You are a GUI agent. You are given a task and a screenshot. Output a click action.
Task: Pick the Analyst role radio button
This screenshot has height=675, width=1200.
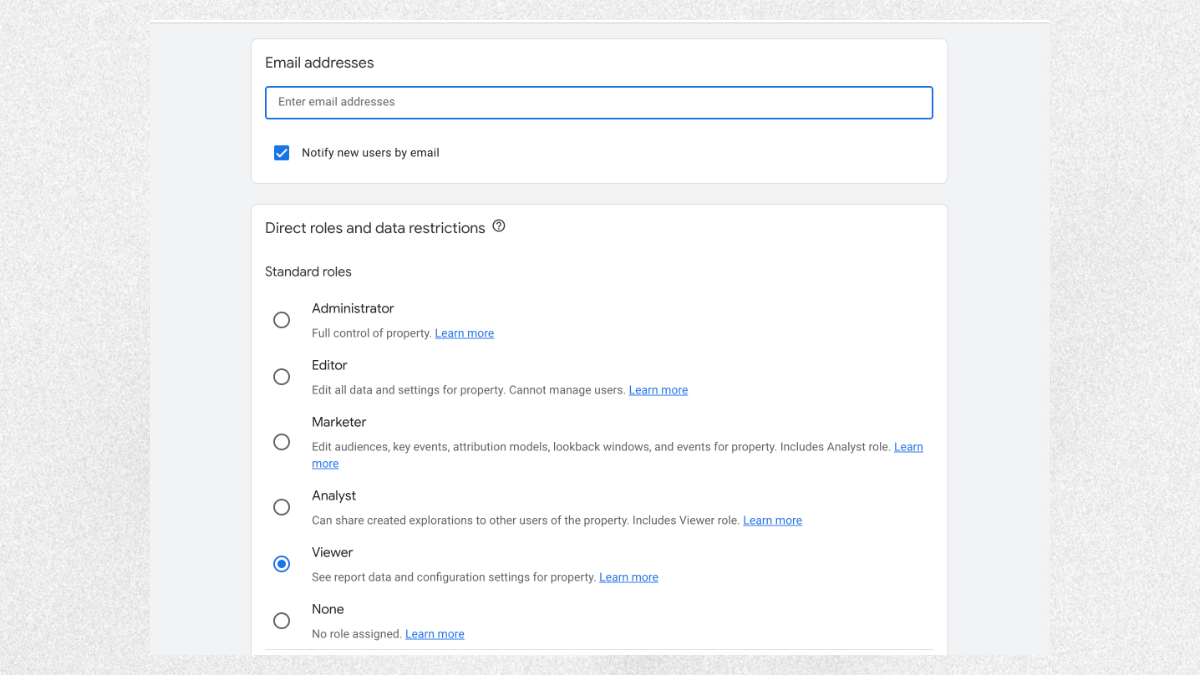pyautogui.click(x=282, y=507)
